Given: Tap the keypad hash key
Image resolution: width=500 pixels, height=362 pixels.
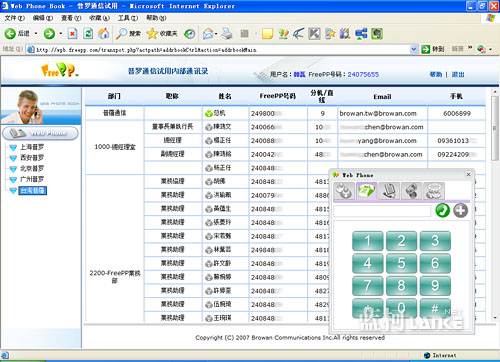Looking at the screenshot, I should point(435,308).
